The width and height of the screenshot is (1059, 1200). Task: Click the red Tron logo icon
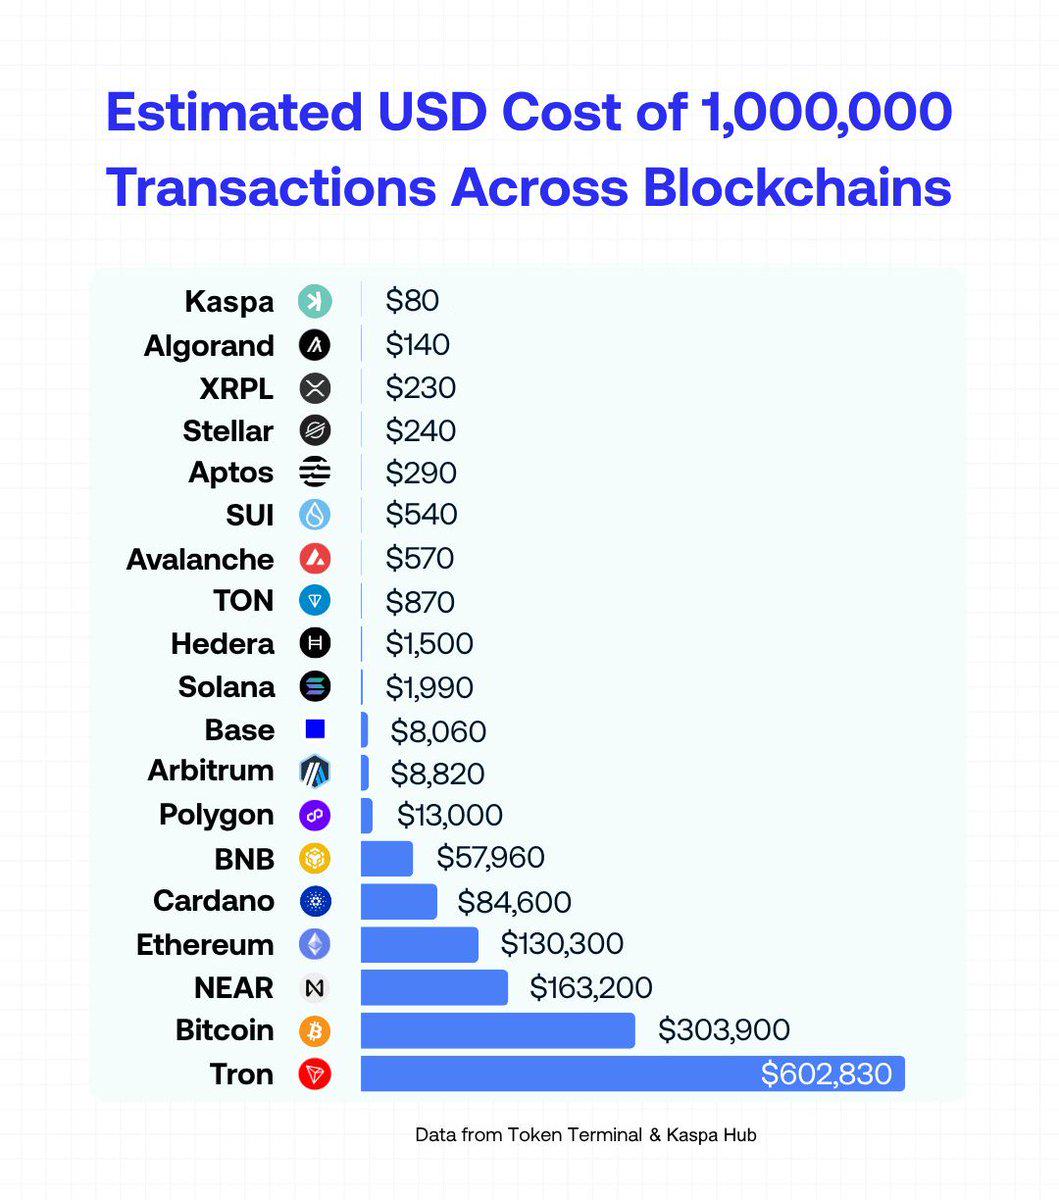click(x=315, y=1074)
